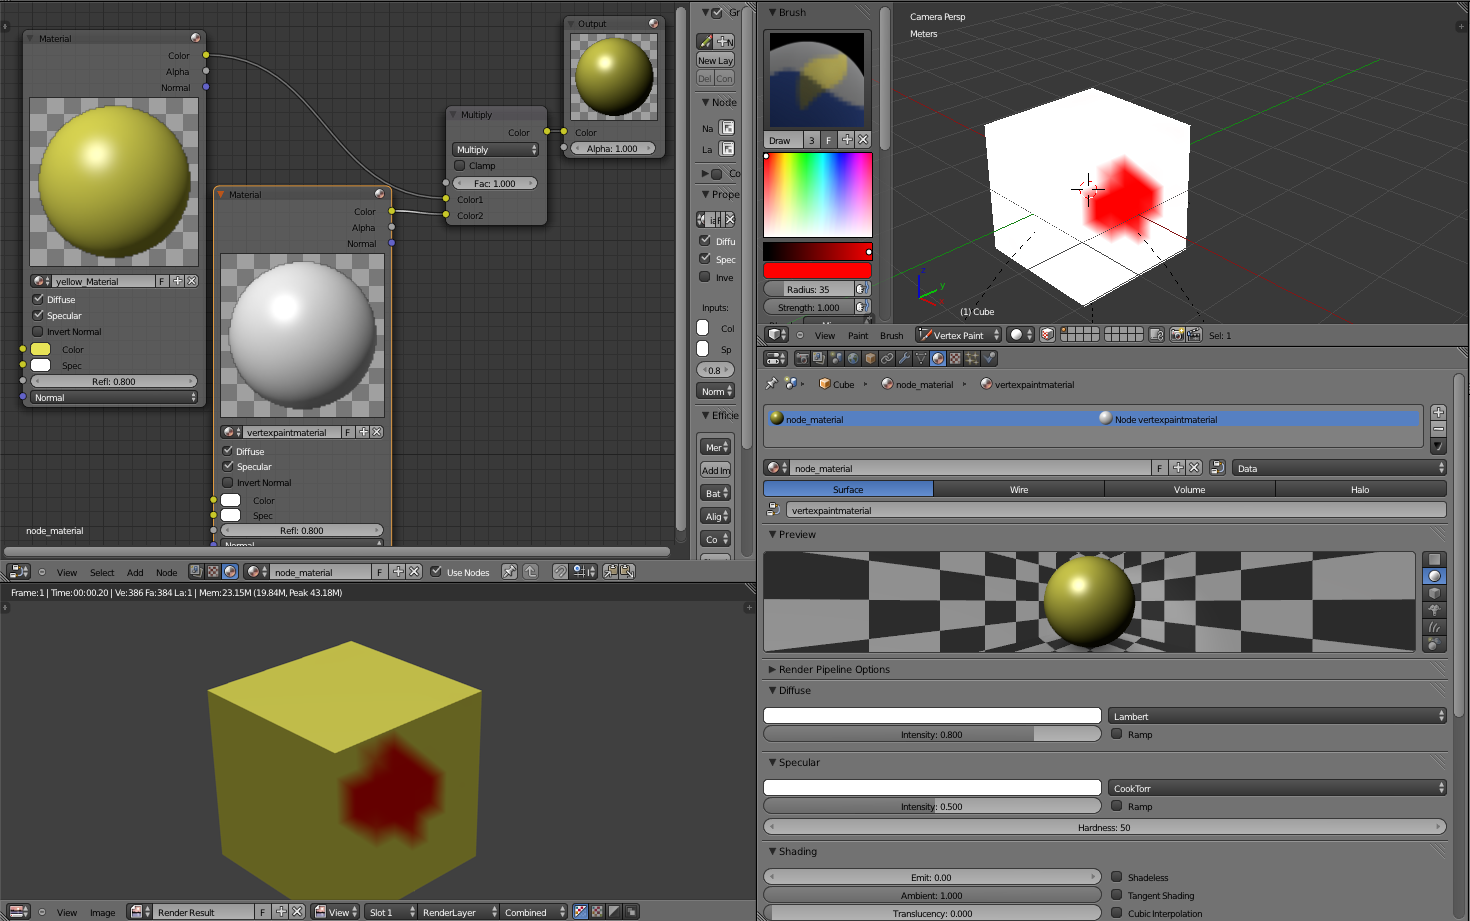The height and width of the screenshot is (921, 1470).
Task: Open the Physics properties icon
Action: [989, 358]
